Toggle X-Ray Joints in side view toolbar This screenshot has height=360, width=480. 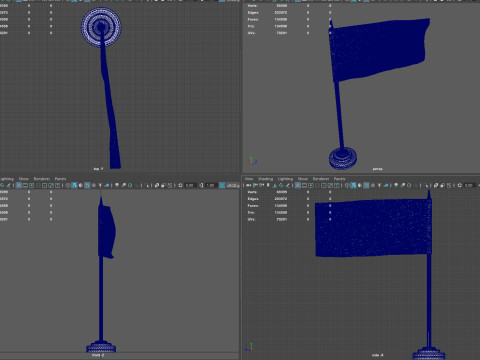click(449, 185)
